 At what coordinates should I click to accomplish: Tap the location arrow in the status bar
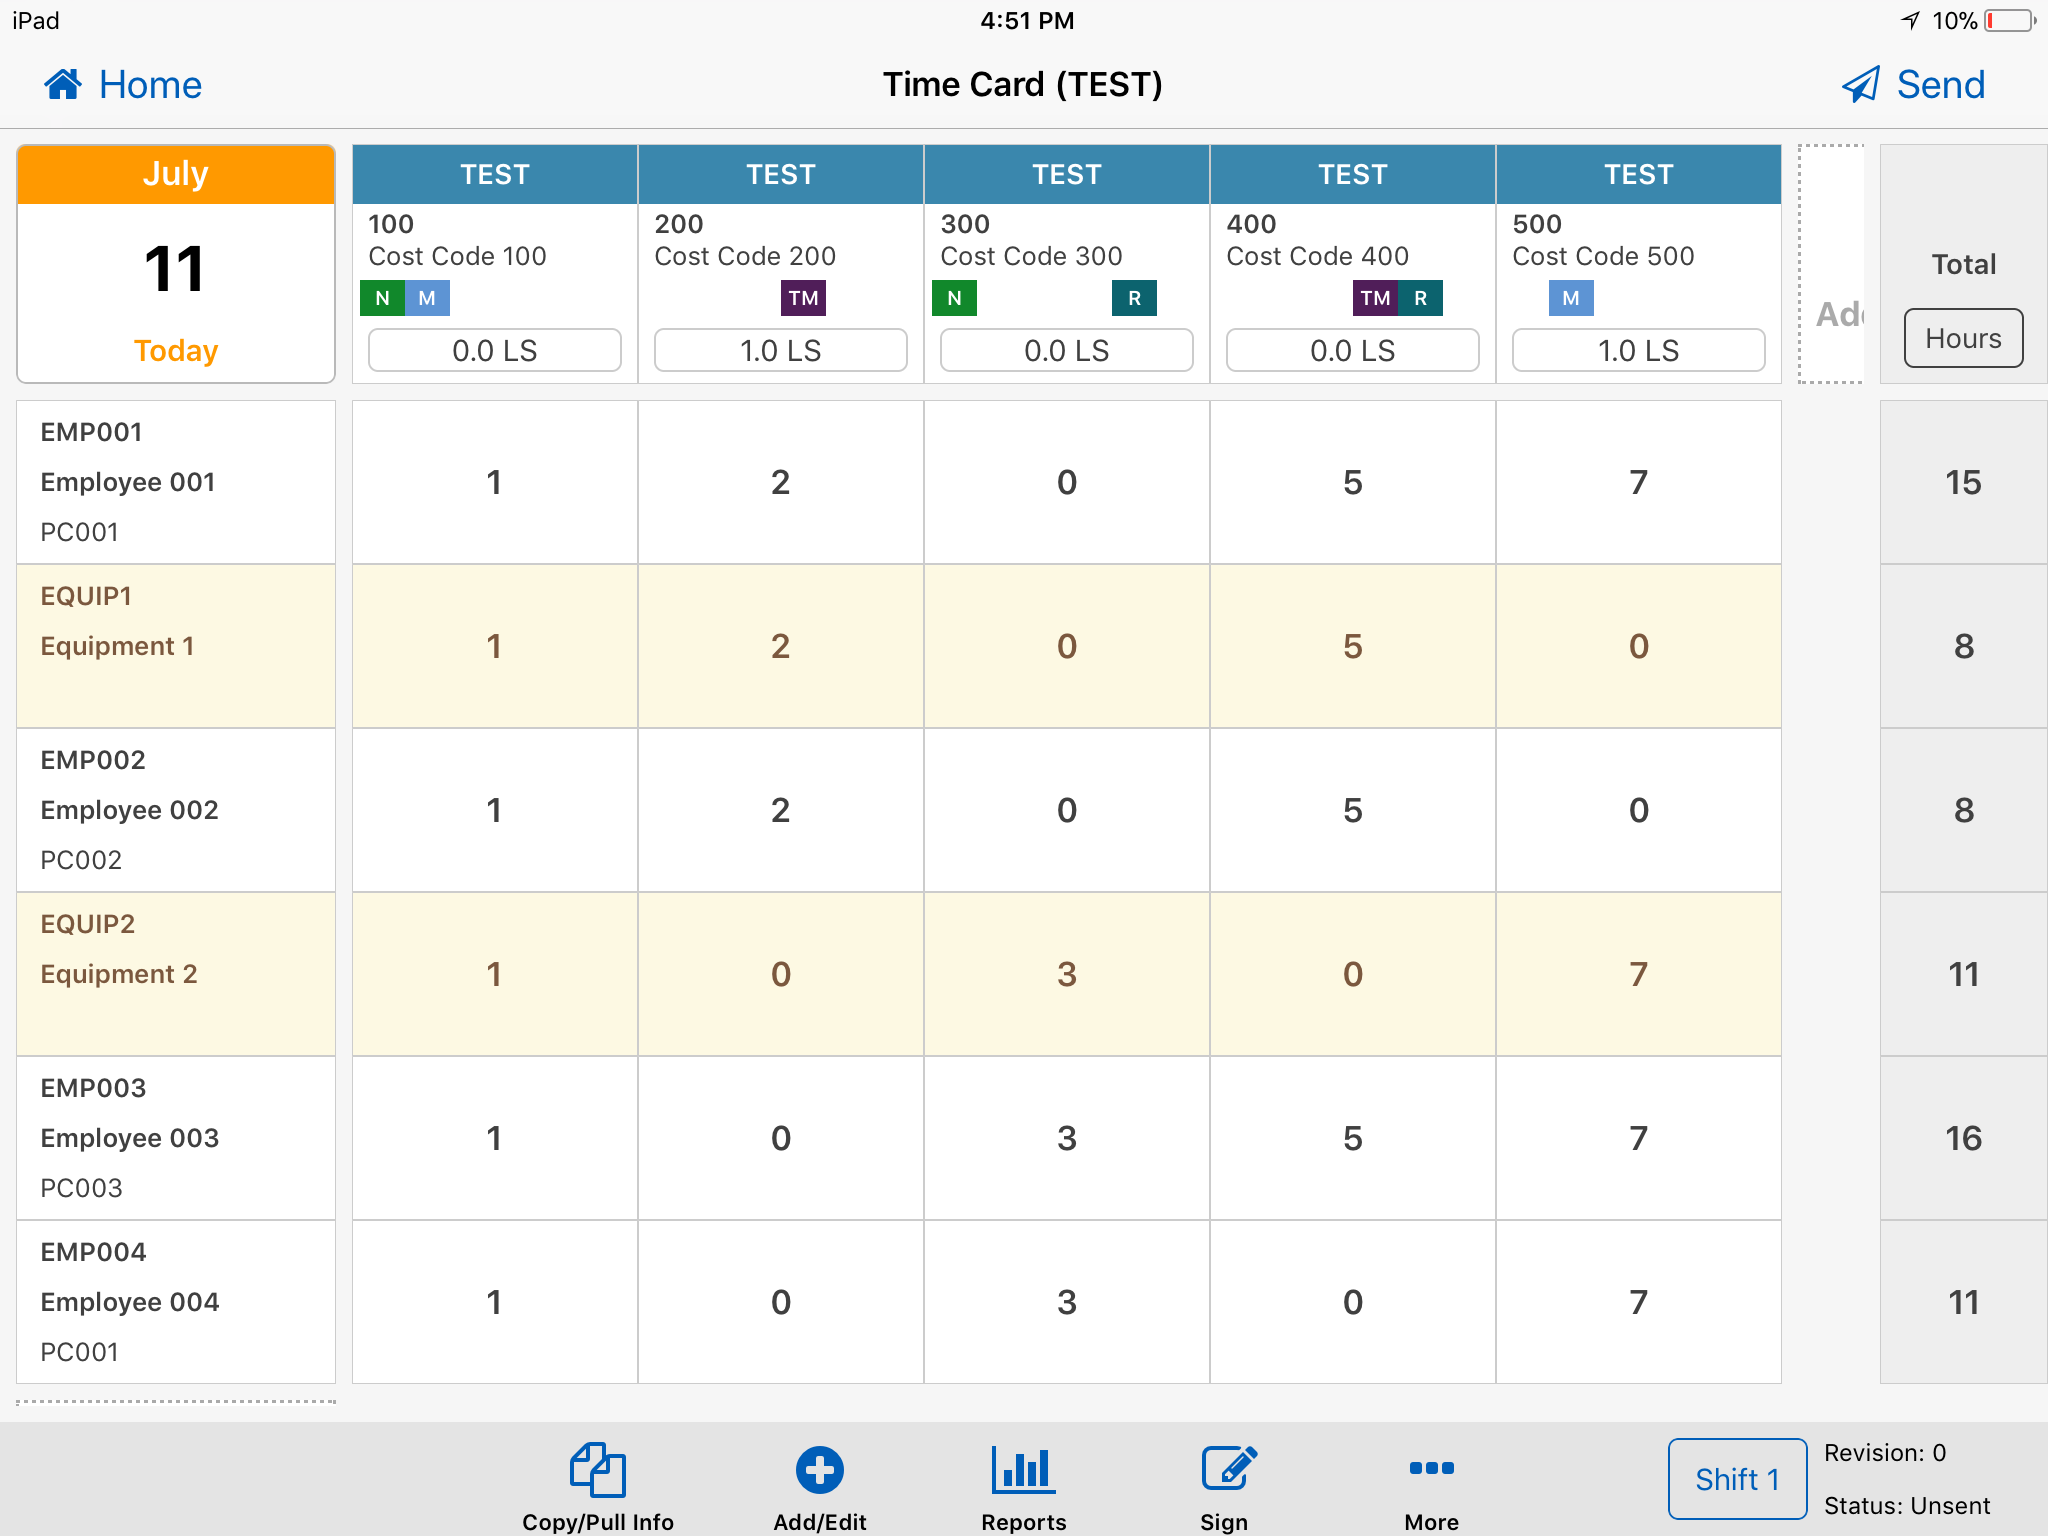point(1908,20)
